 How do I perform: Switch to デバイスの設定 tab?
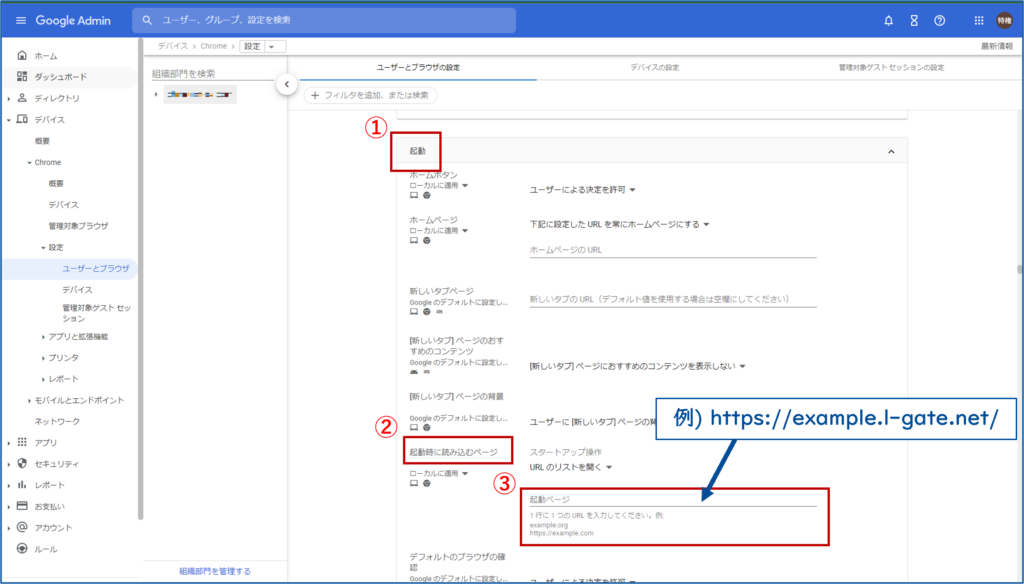click(654, 67)
